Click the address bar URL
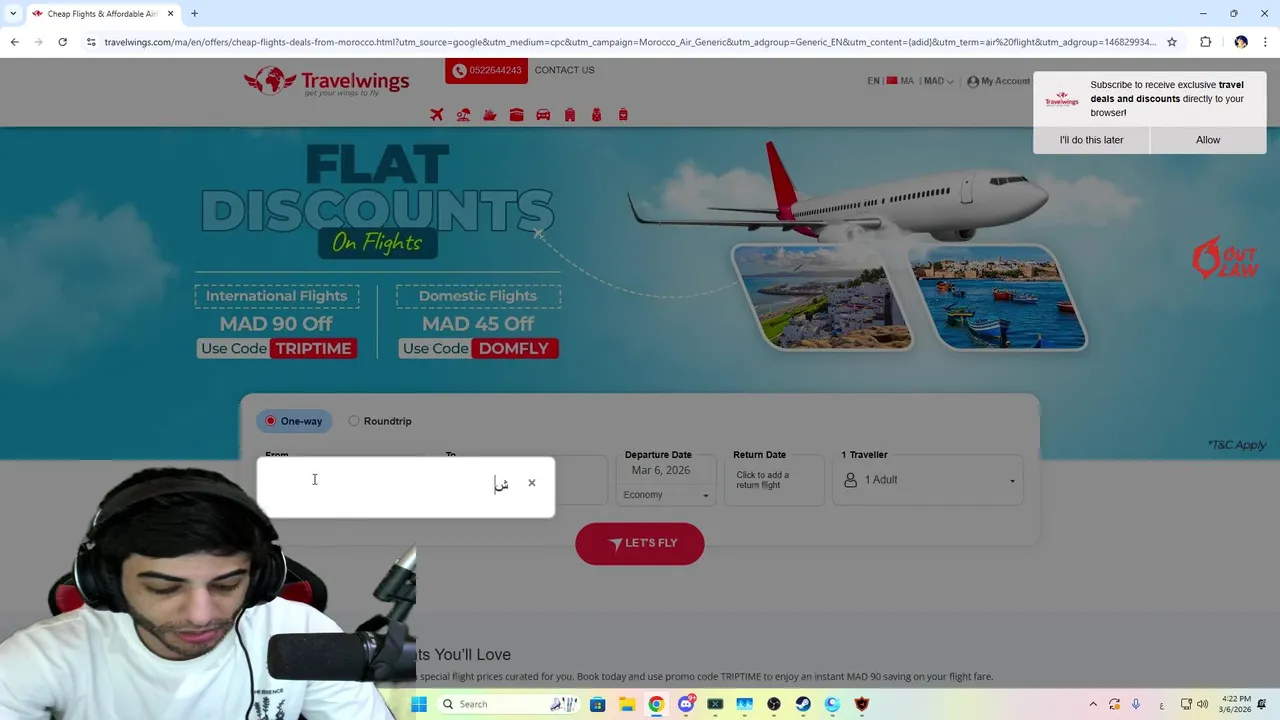The image size is (1280, 720). [630, 42]
